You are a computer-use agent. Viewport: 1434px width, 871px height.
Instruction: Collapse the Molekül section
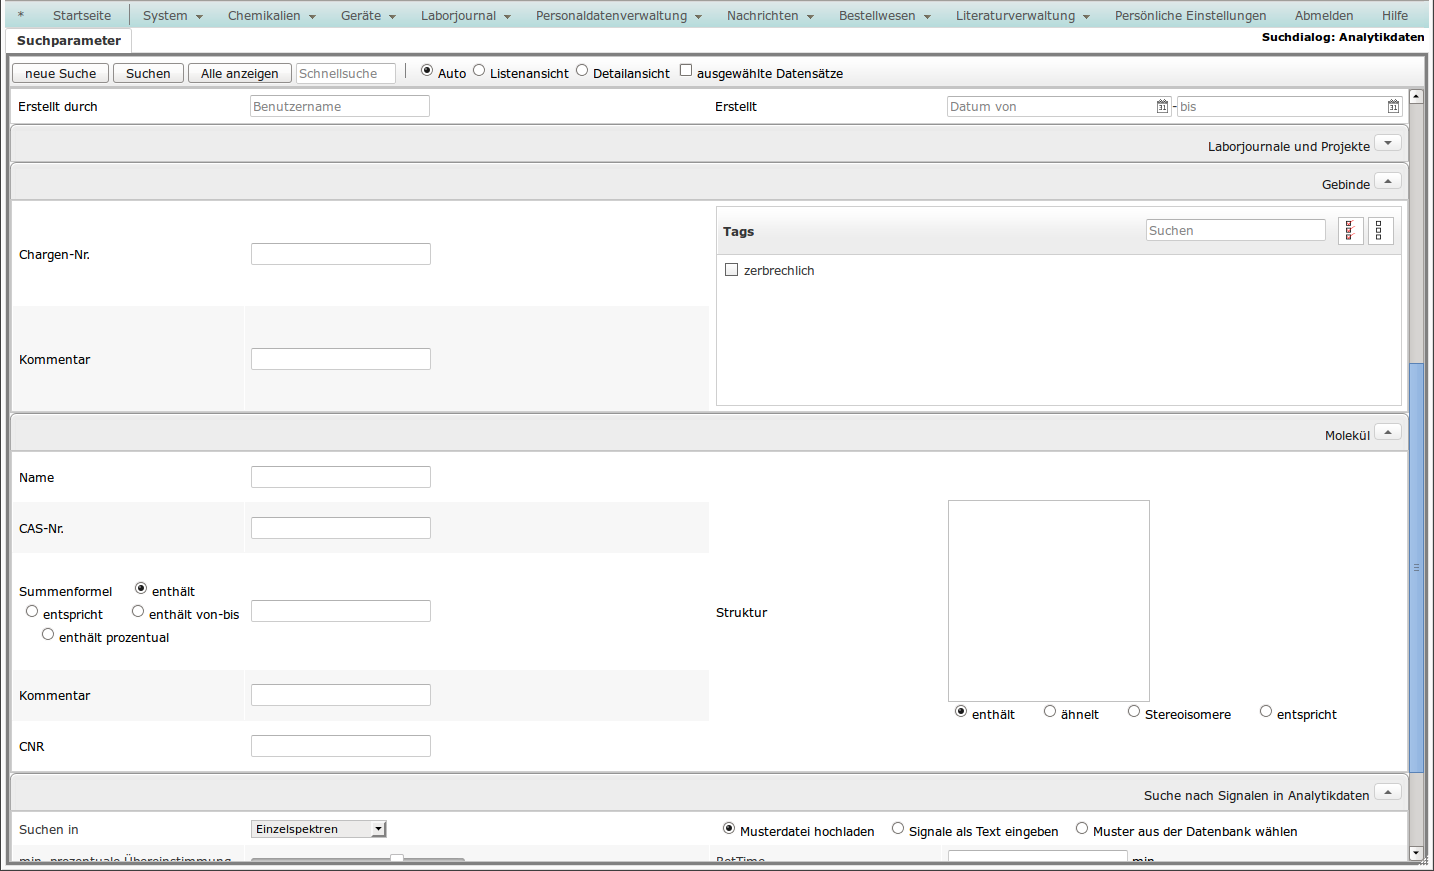pyautogui.click(x=1387, y=432)
